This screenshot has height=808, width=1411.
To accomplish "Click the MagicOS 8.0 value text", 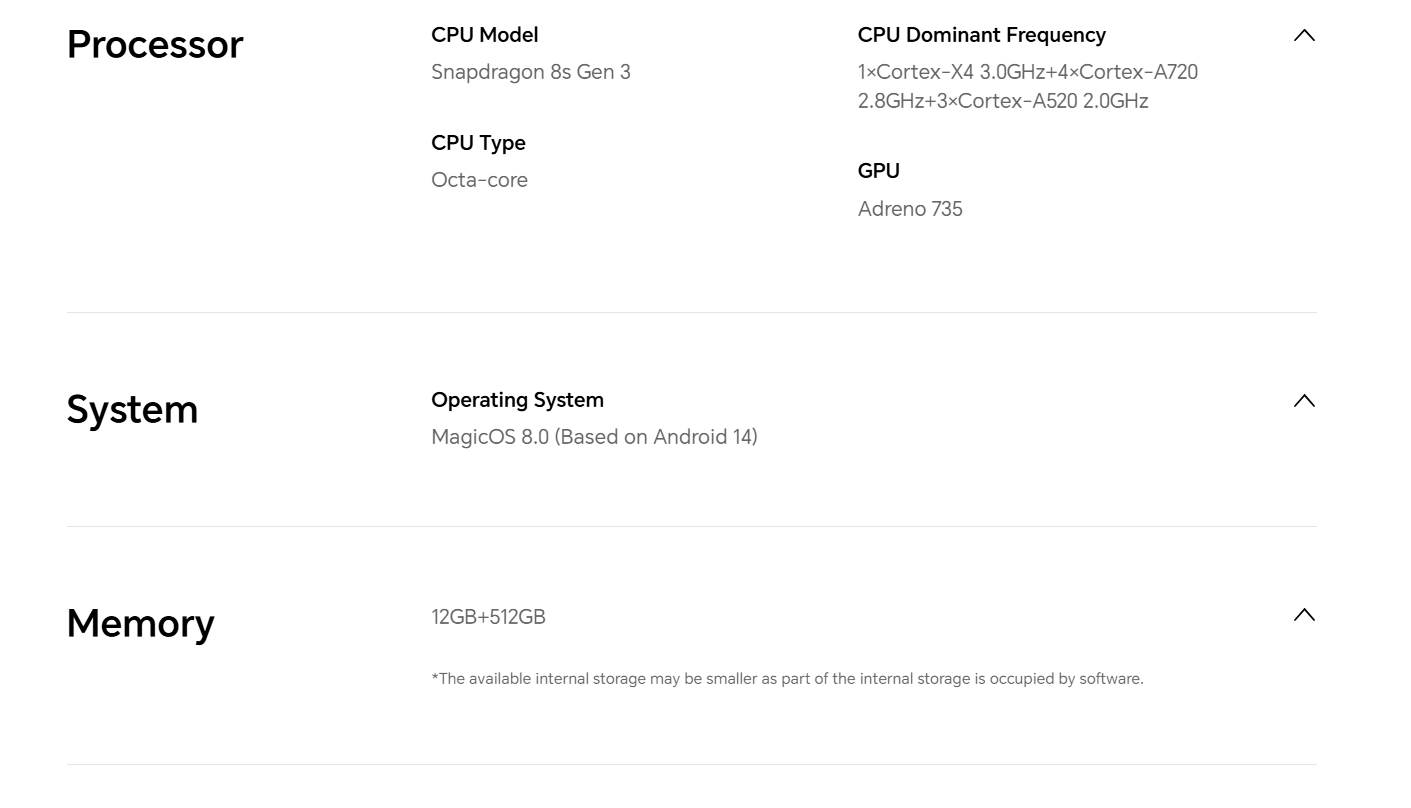I will click(490, 437).
